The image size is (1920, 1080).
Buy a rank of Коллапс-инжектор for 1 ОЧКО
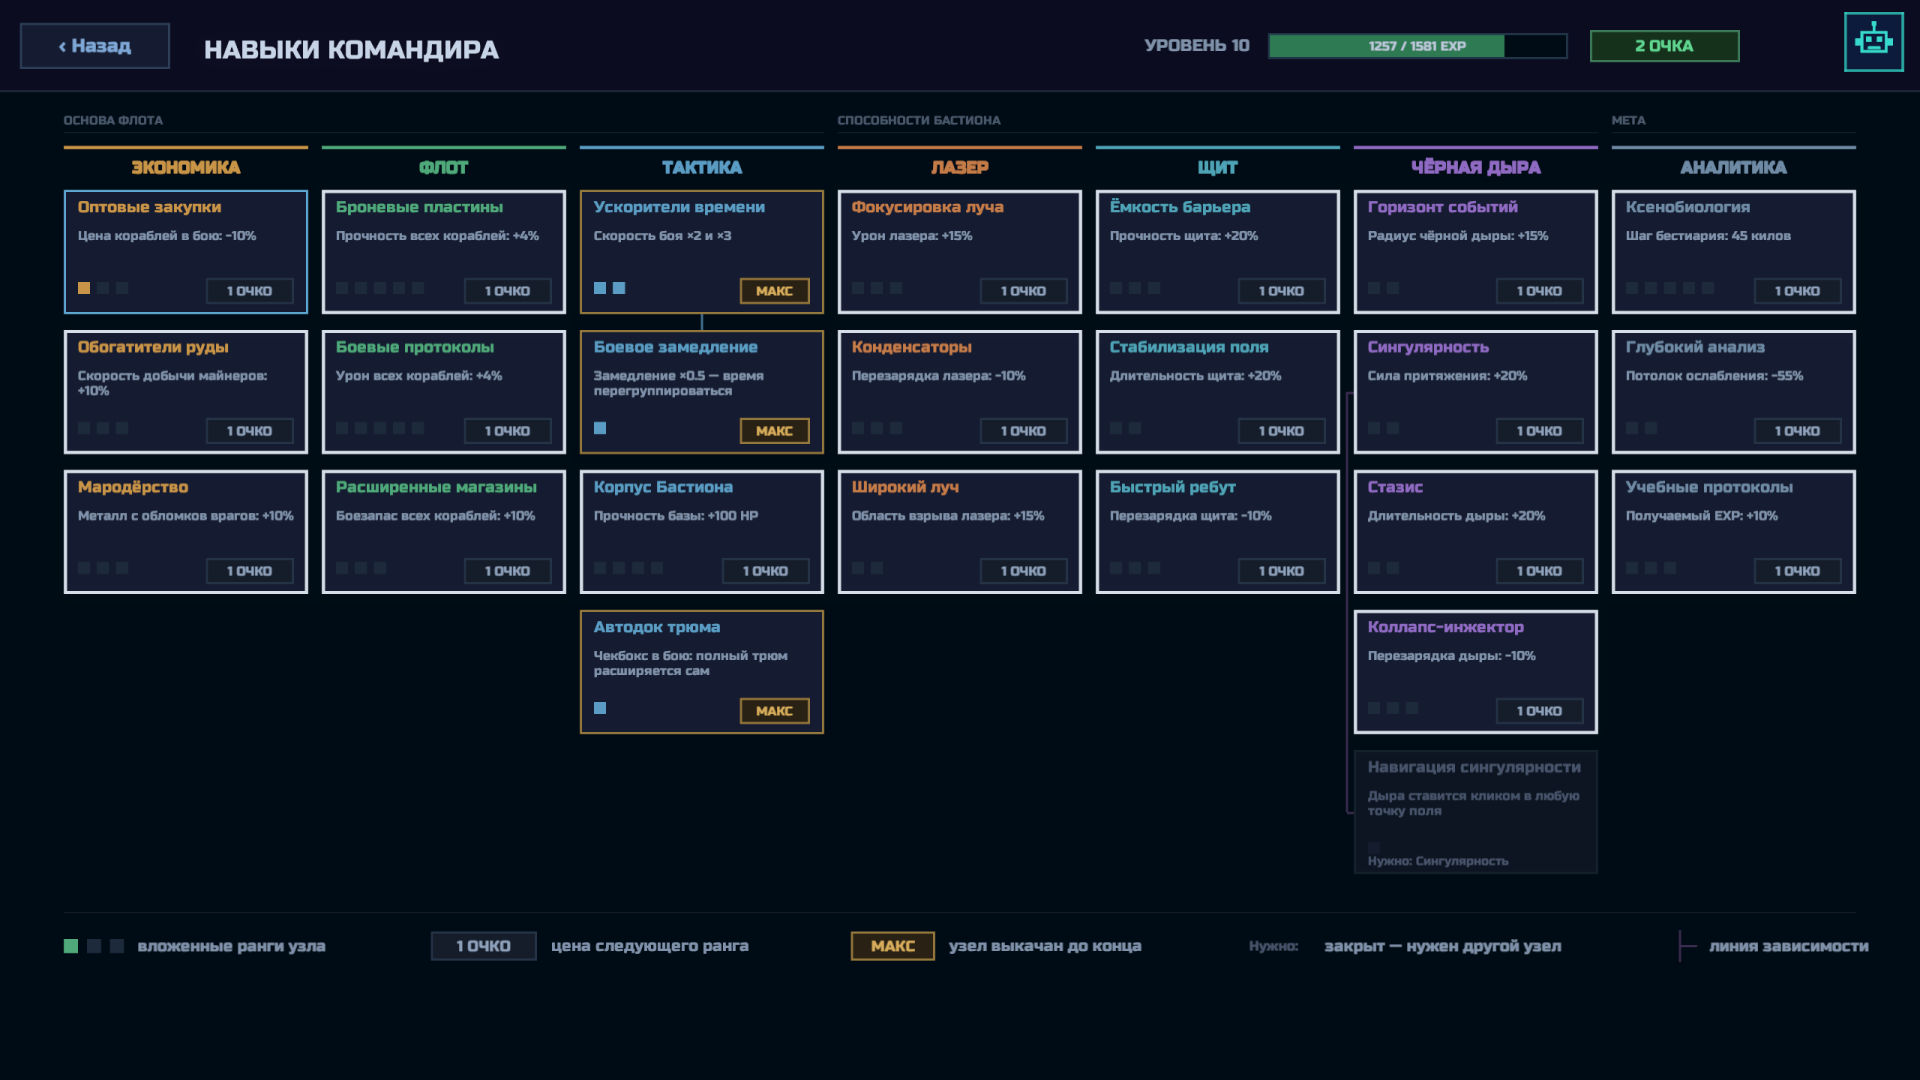(x=1539, y=711)
